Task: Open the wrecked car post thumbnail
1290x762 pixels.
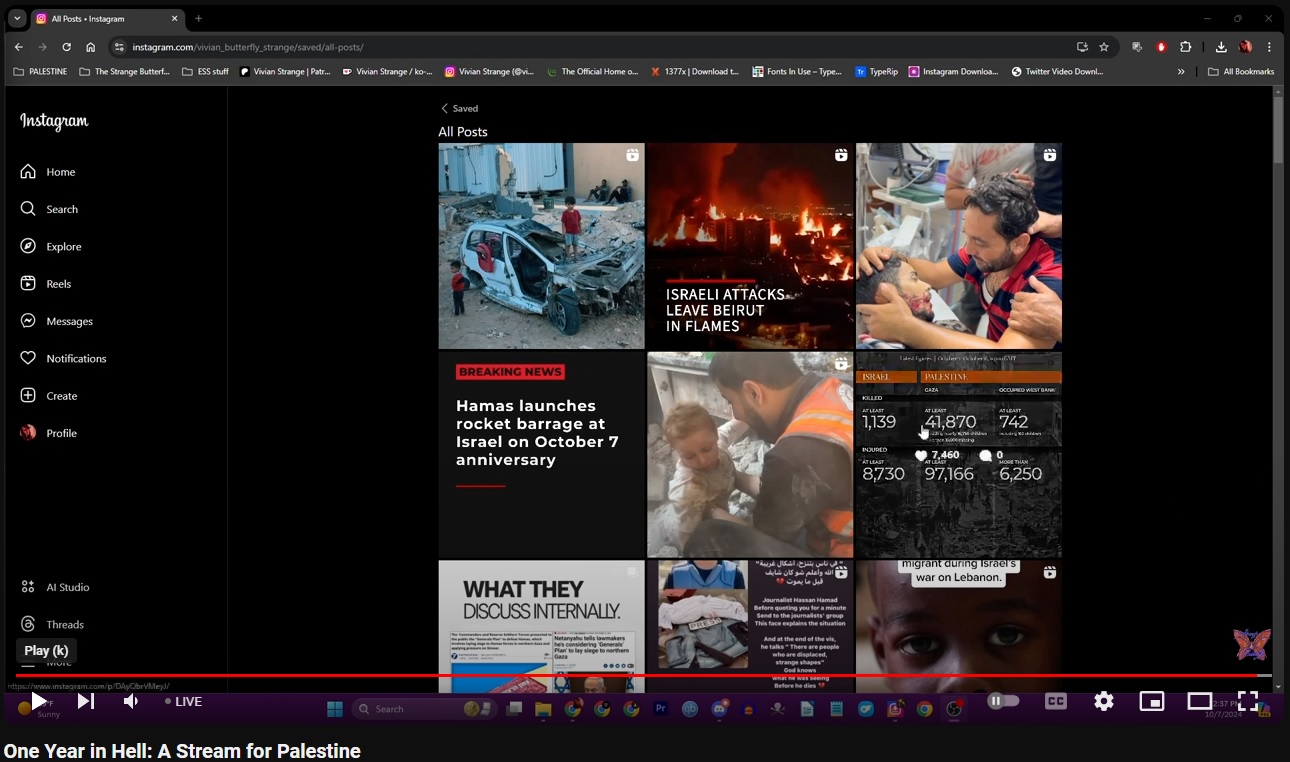Action: 541,246
